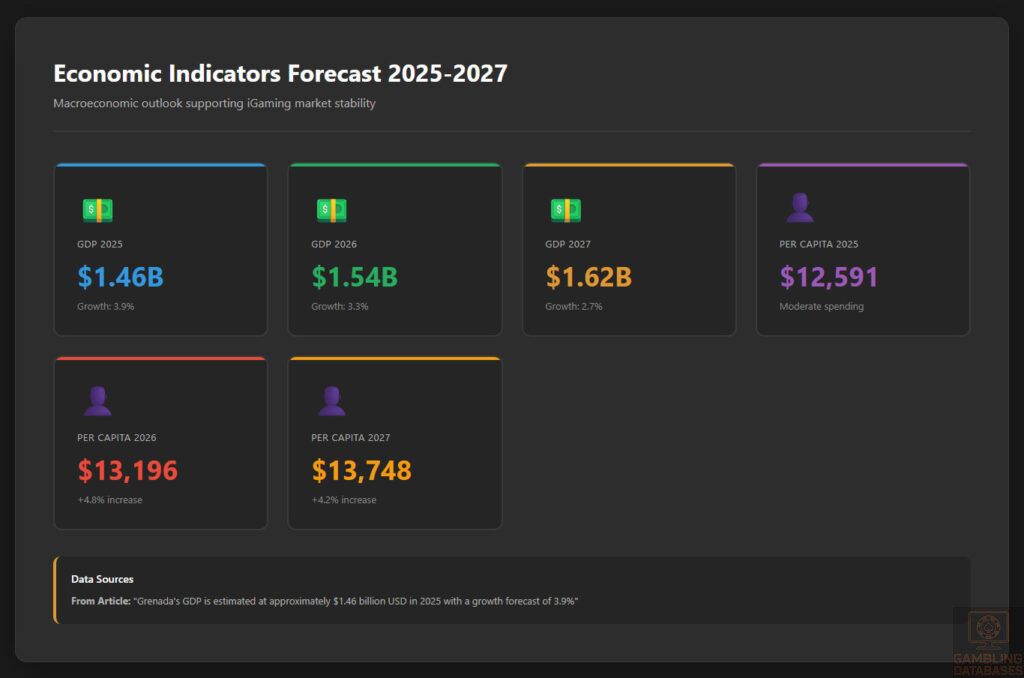
Task: Open the Data Sources section
Action: tap(103, 579)
